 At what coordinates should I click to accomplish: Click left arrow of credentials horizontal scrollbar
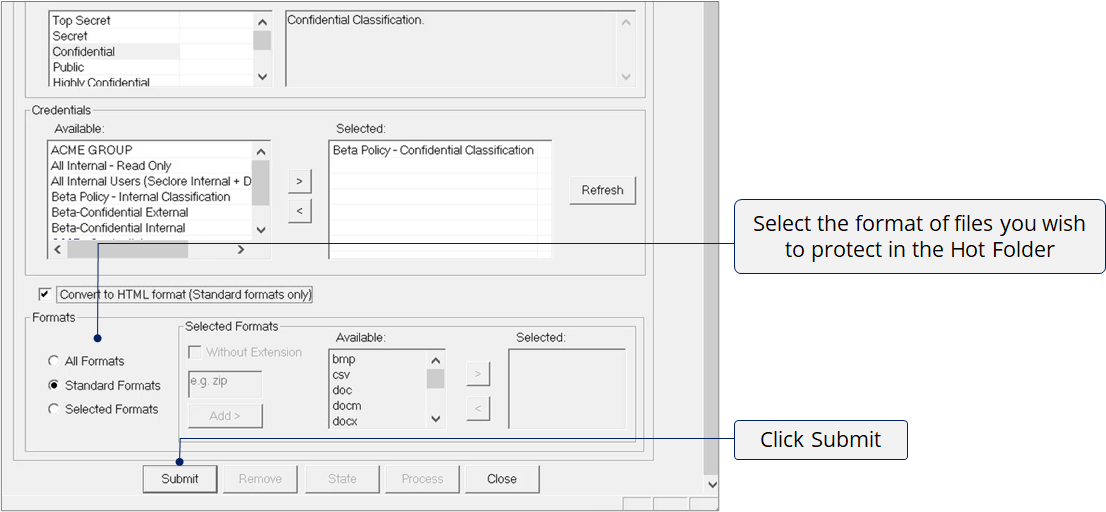tap(56, 249)
